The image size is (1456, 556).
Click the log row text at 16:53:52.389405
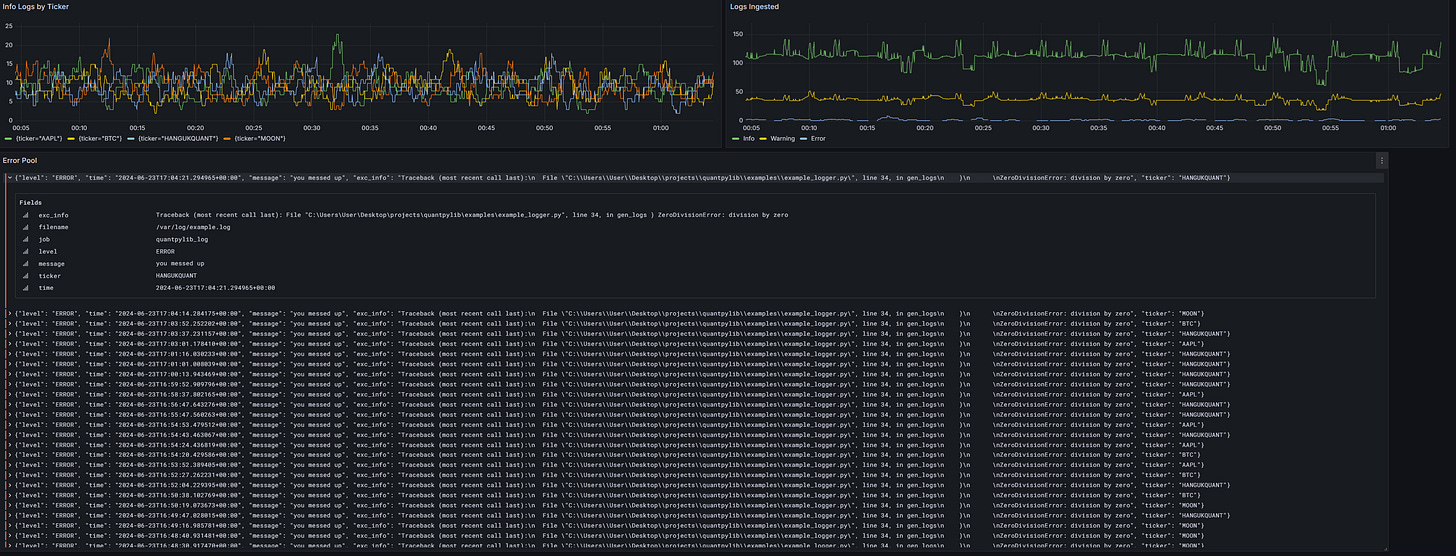tap(610, 465)
